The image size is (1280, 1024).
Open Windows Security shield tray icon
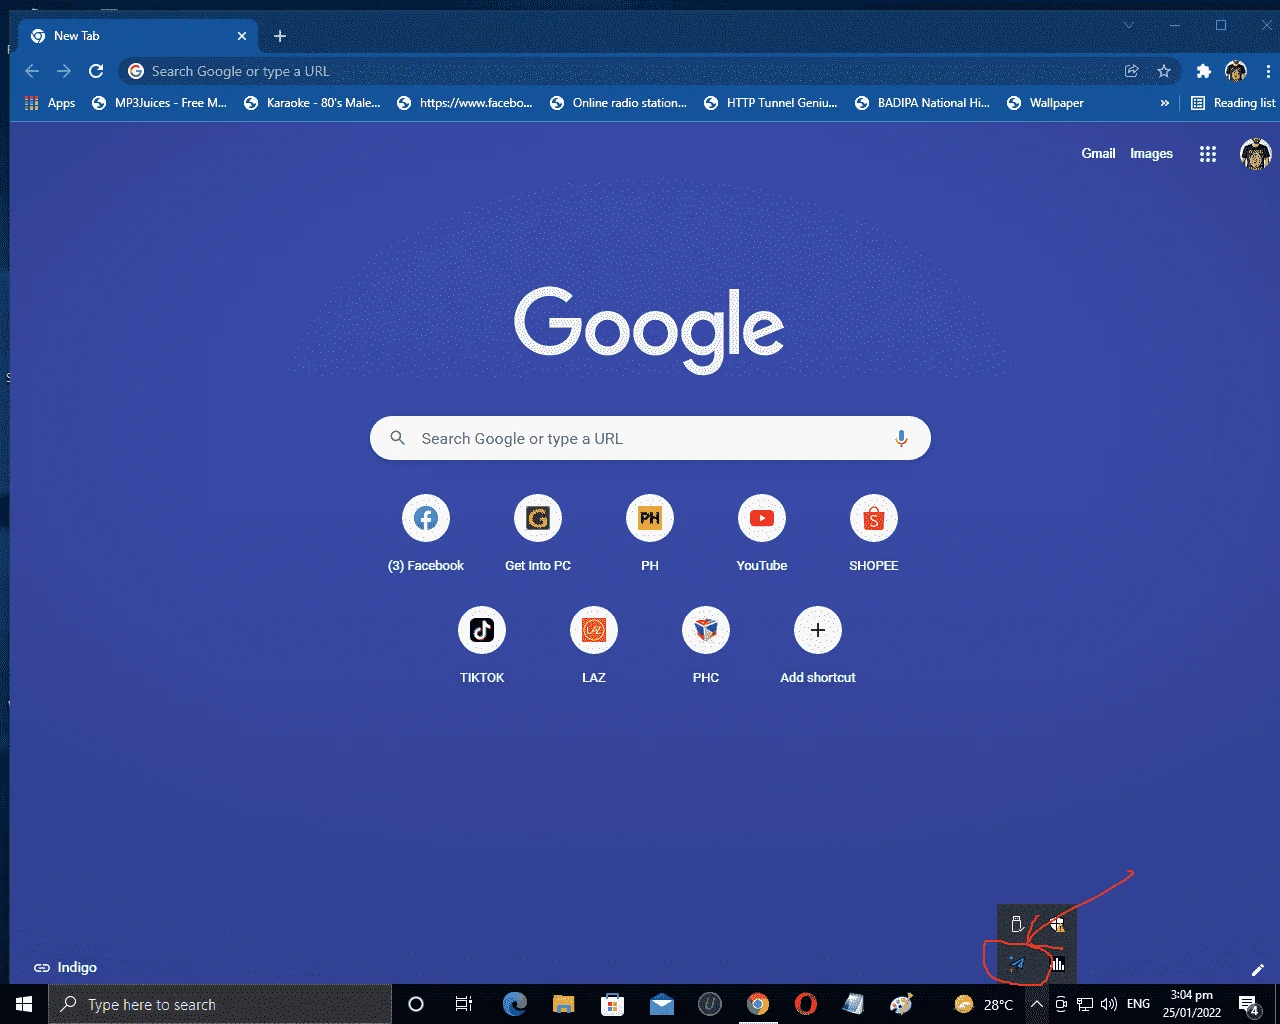pyautogui.click(x=1057, y=924)
